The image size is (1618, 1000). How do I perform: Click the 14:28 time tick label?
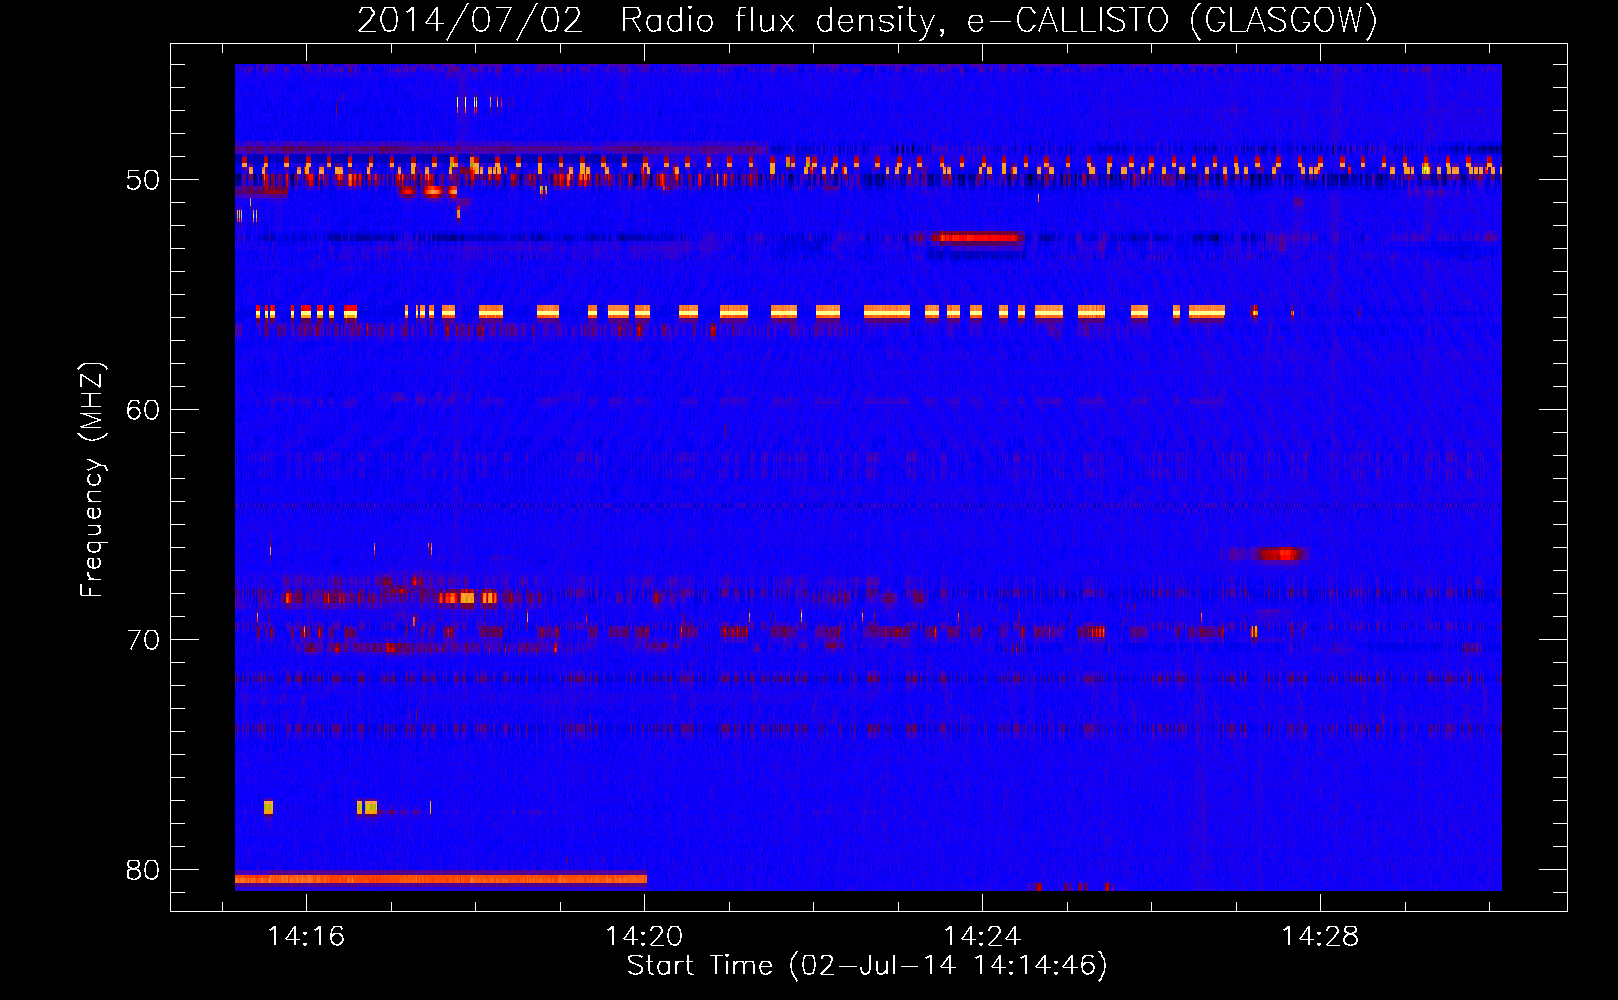point(1320,936)
